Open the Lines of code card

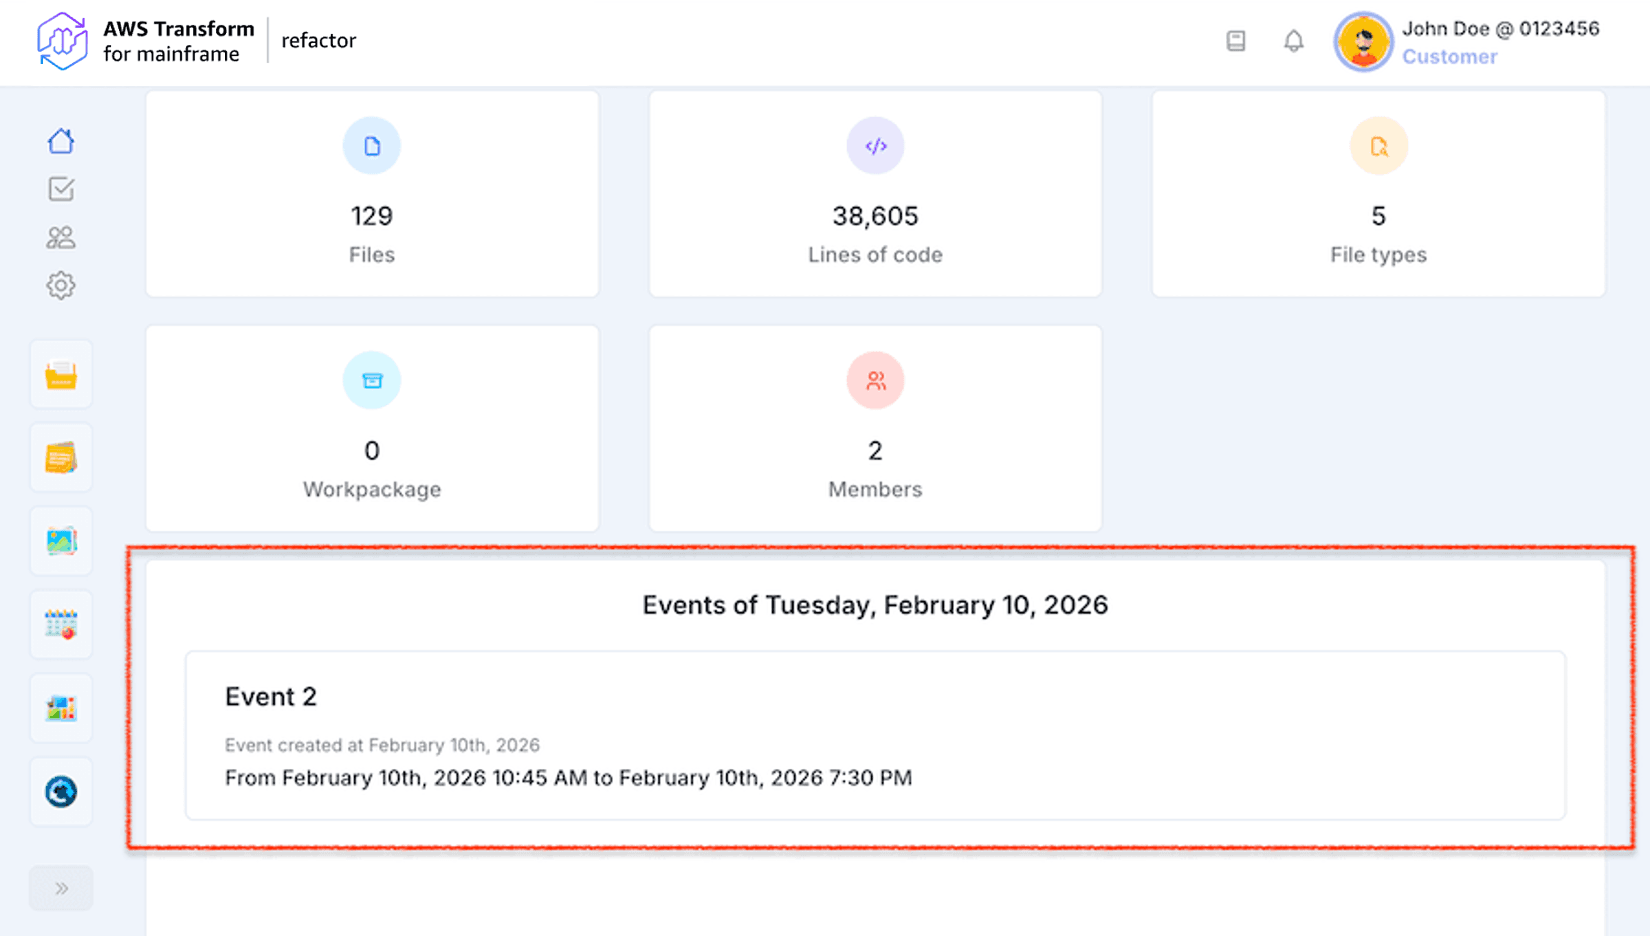pyautogui.click(x=875, y=194)
